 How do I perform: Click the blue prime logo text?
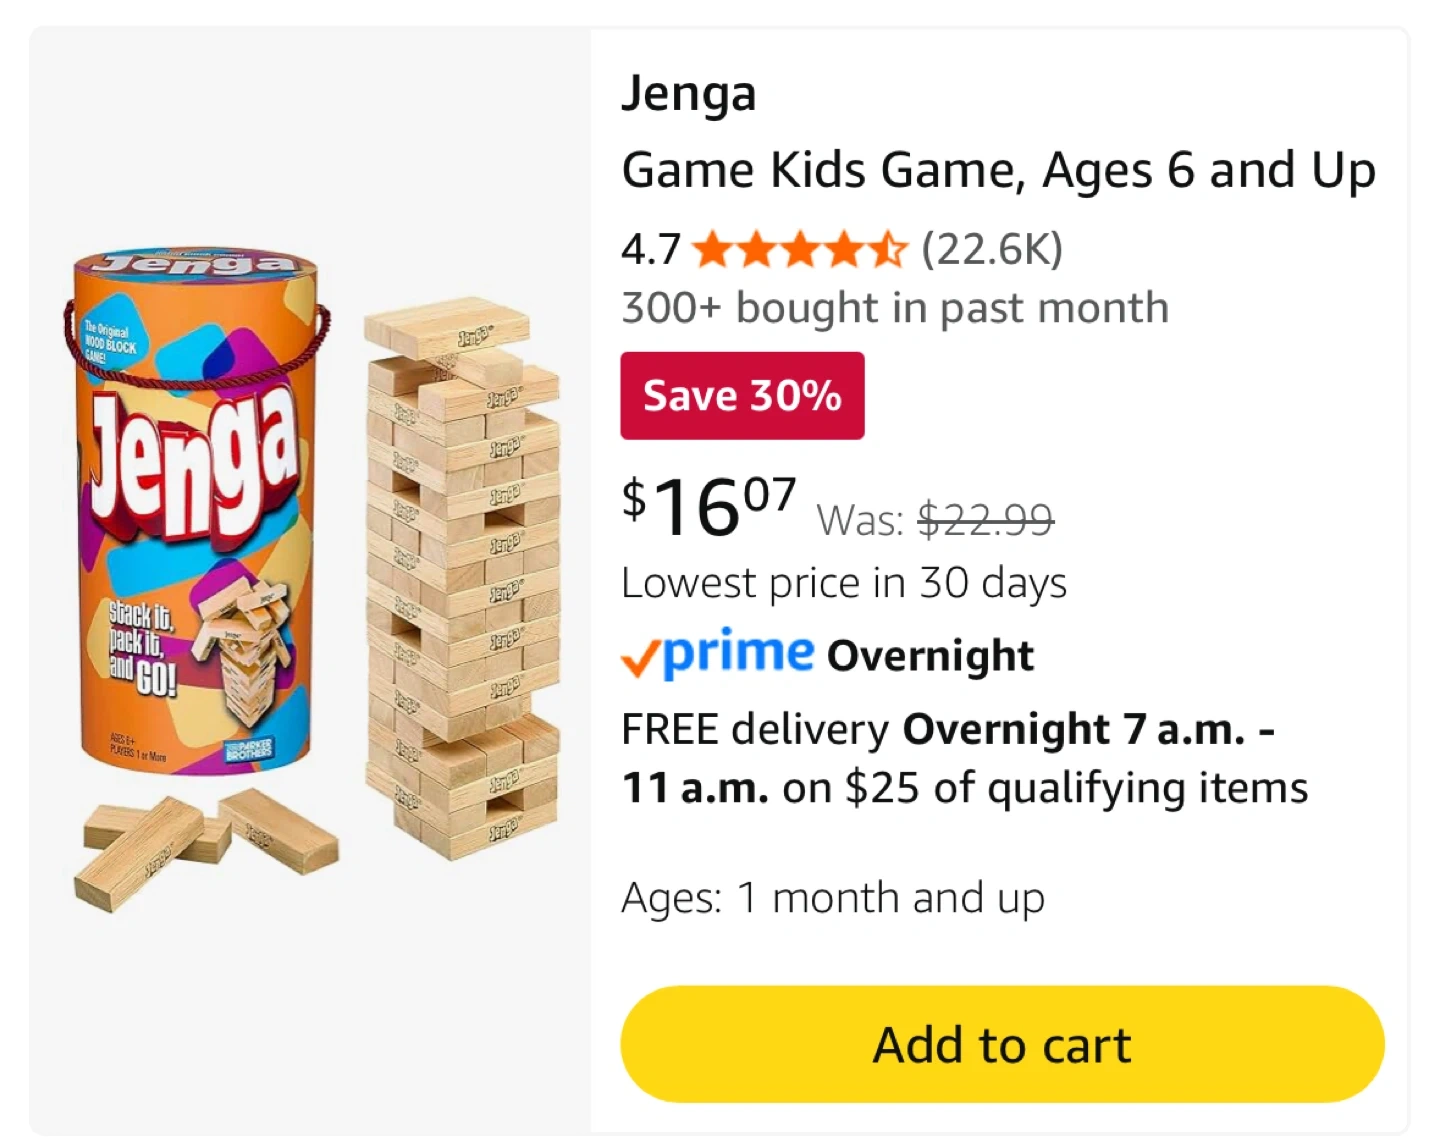click(738, 654)
